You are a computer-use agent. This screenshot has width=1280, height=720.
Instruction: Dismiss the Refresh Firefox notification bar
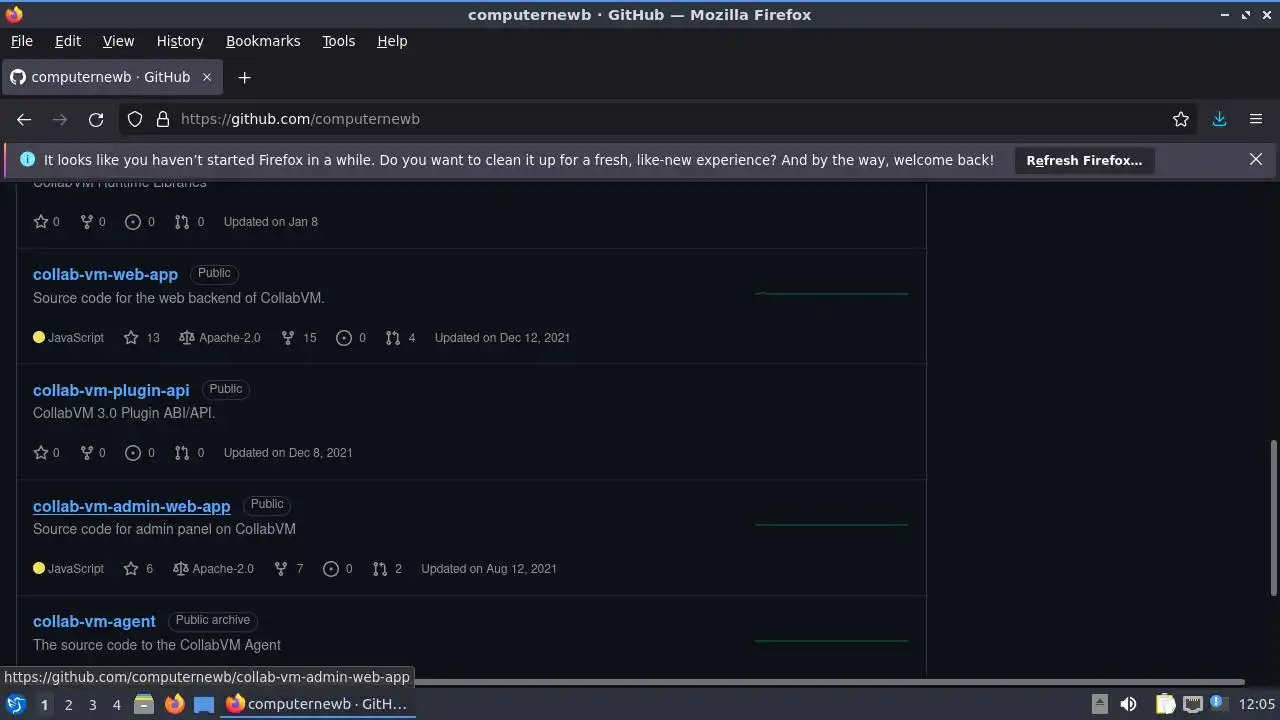point(1256,159)
